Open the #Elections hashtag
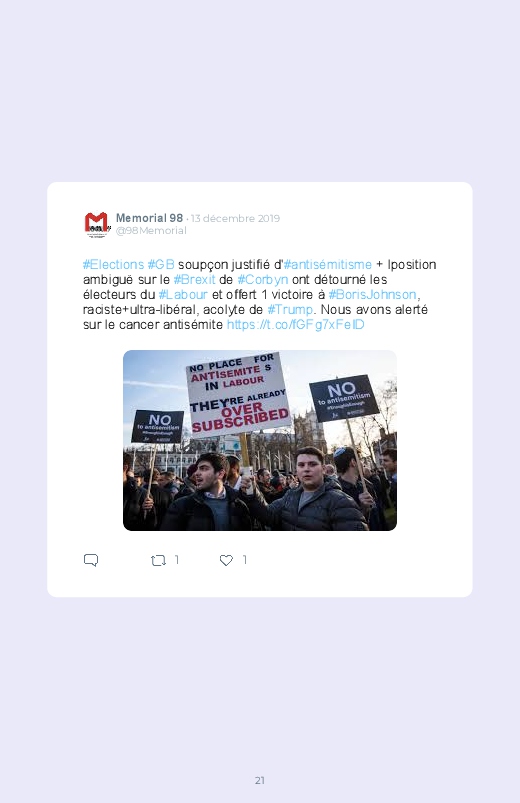The width and height of the screenshot is (520, 803). point(113,265)
